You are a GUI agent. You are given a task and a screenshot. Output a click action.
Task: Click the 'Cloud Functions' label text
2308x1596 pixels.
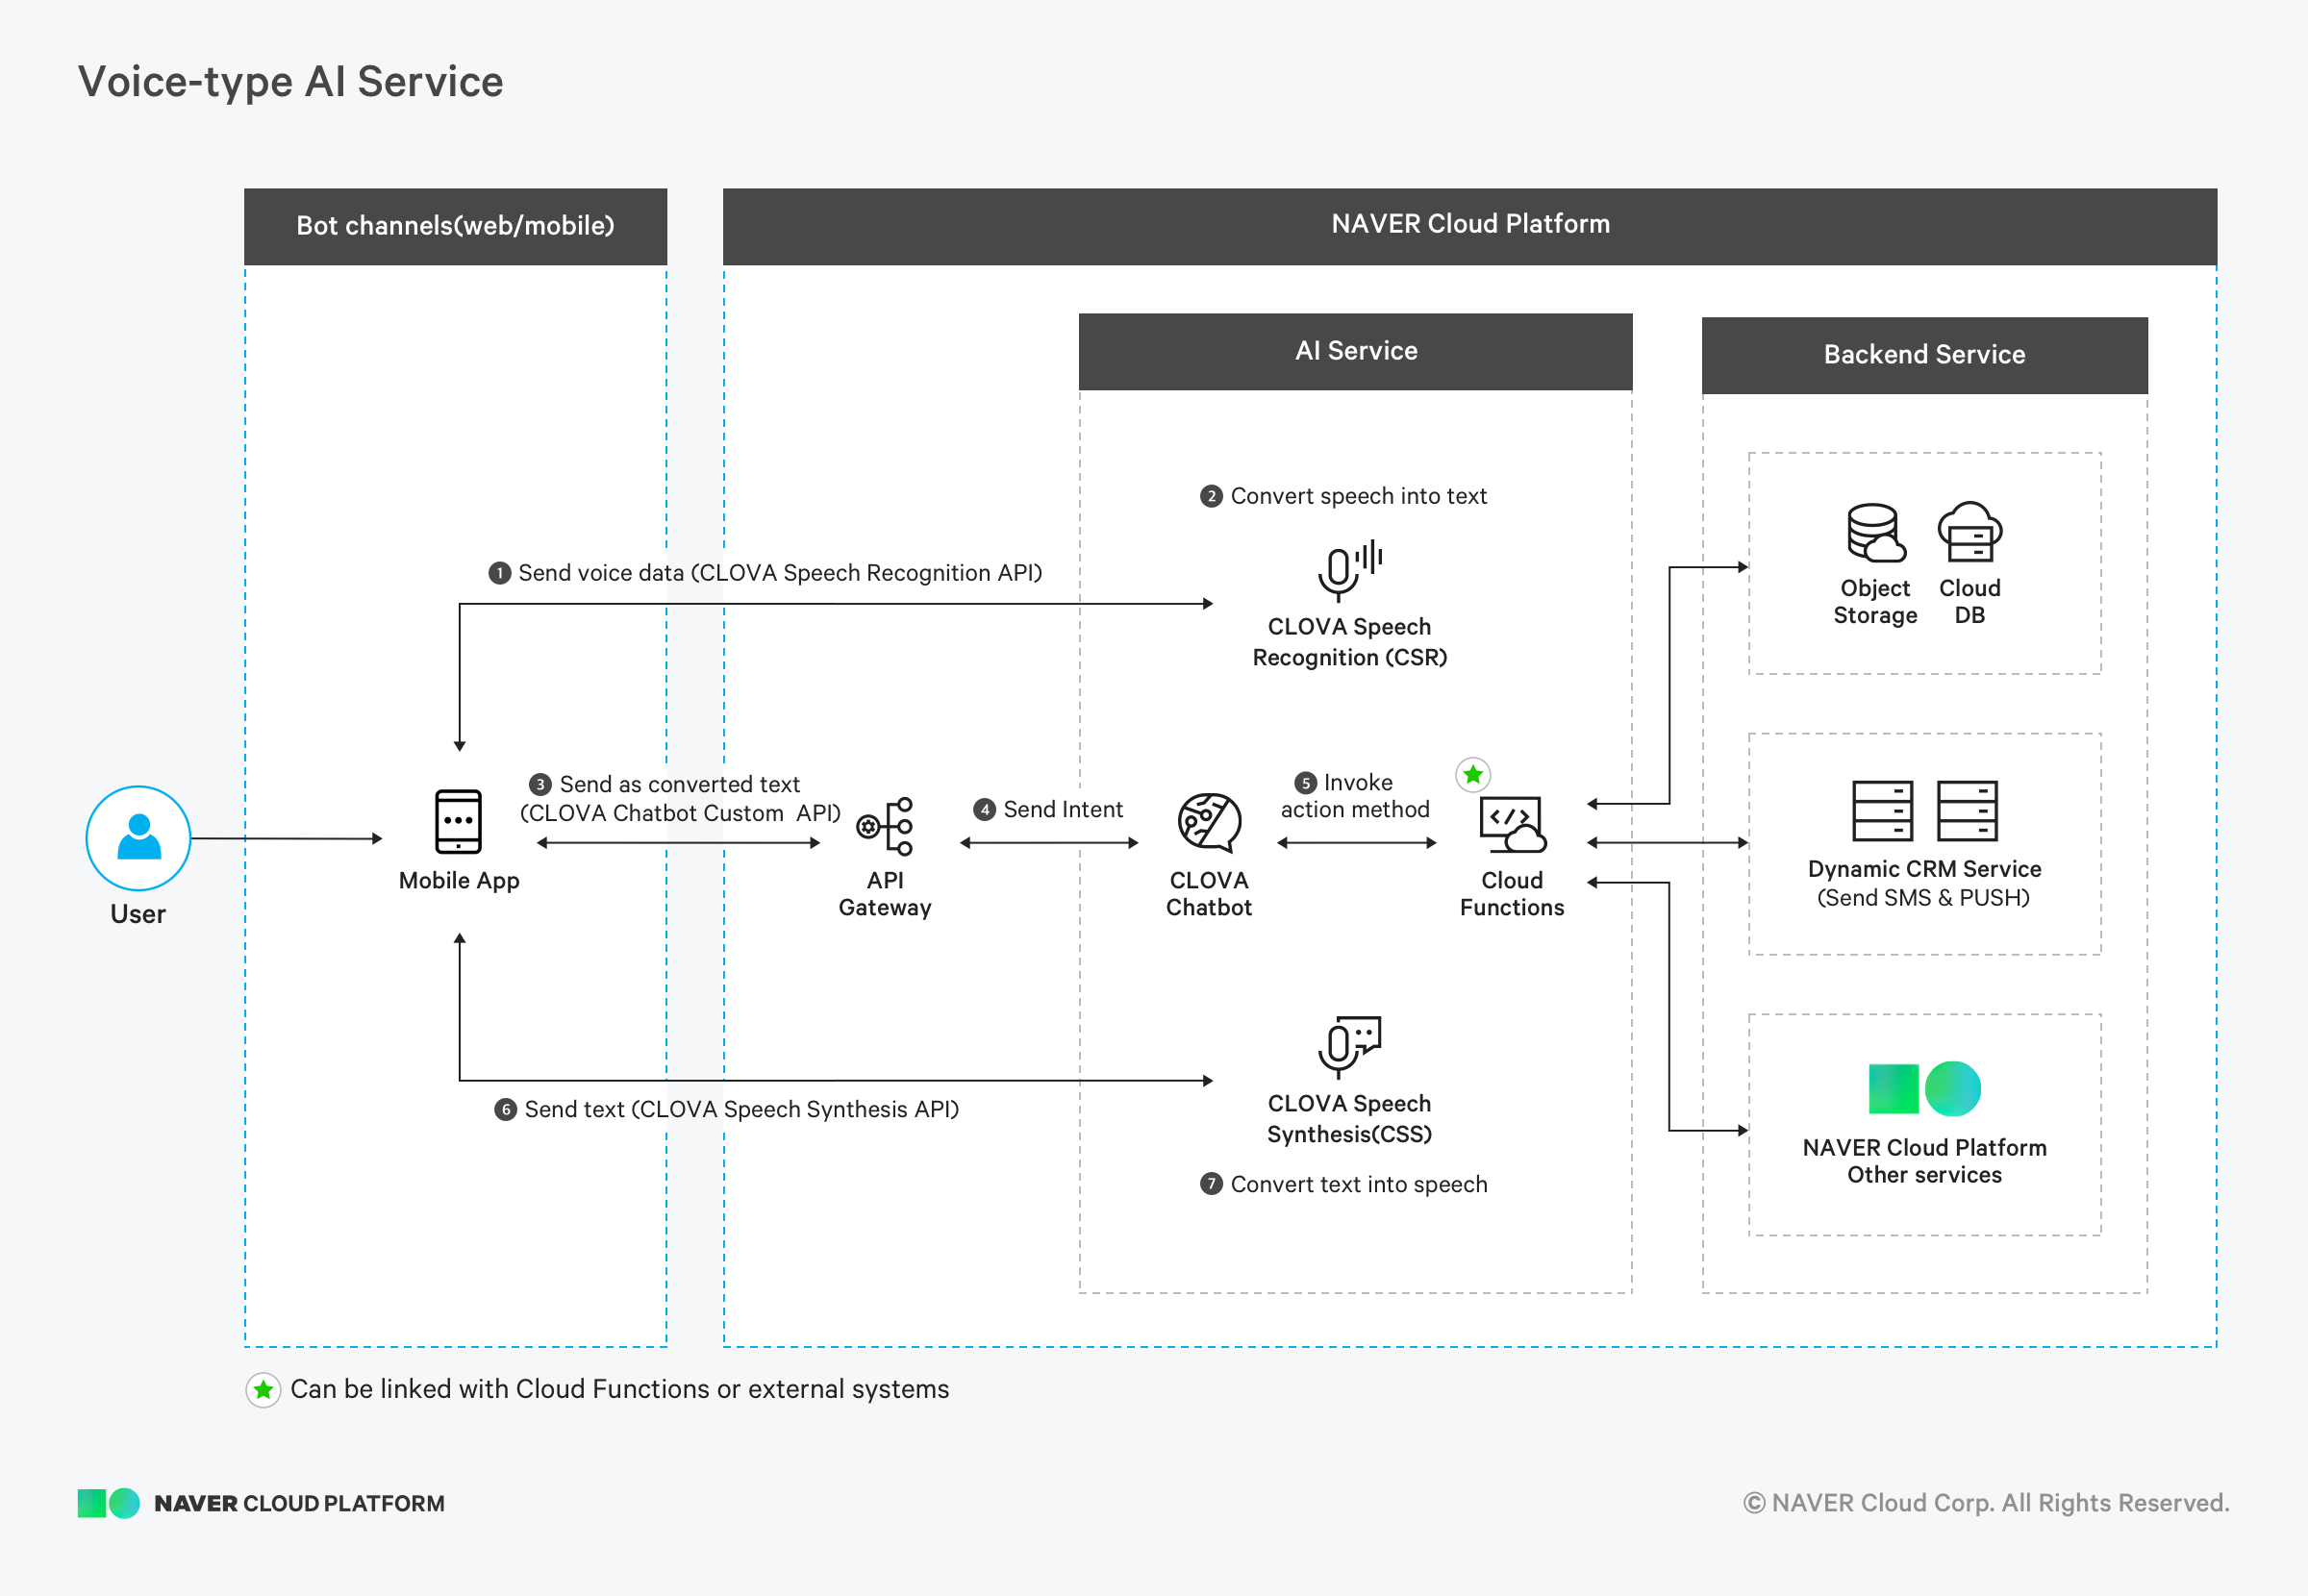click(1512, 894)
